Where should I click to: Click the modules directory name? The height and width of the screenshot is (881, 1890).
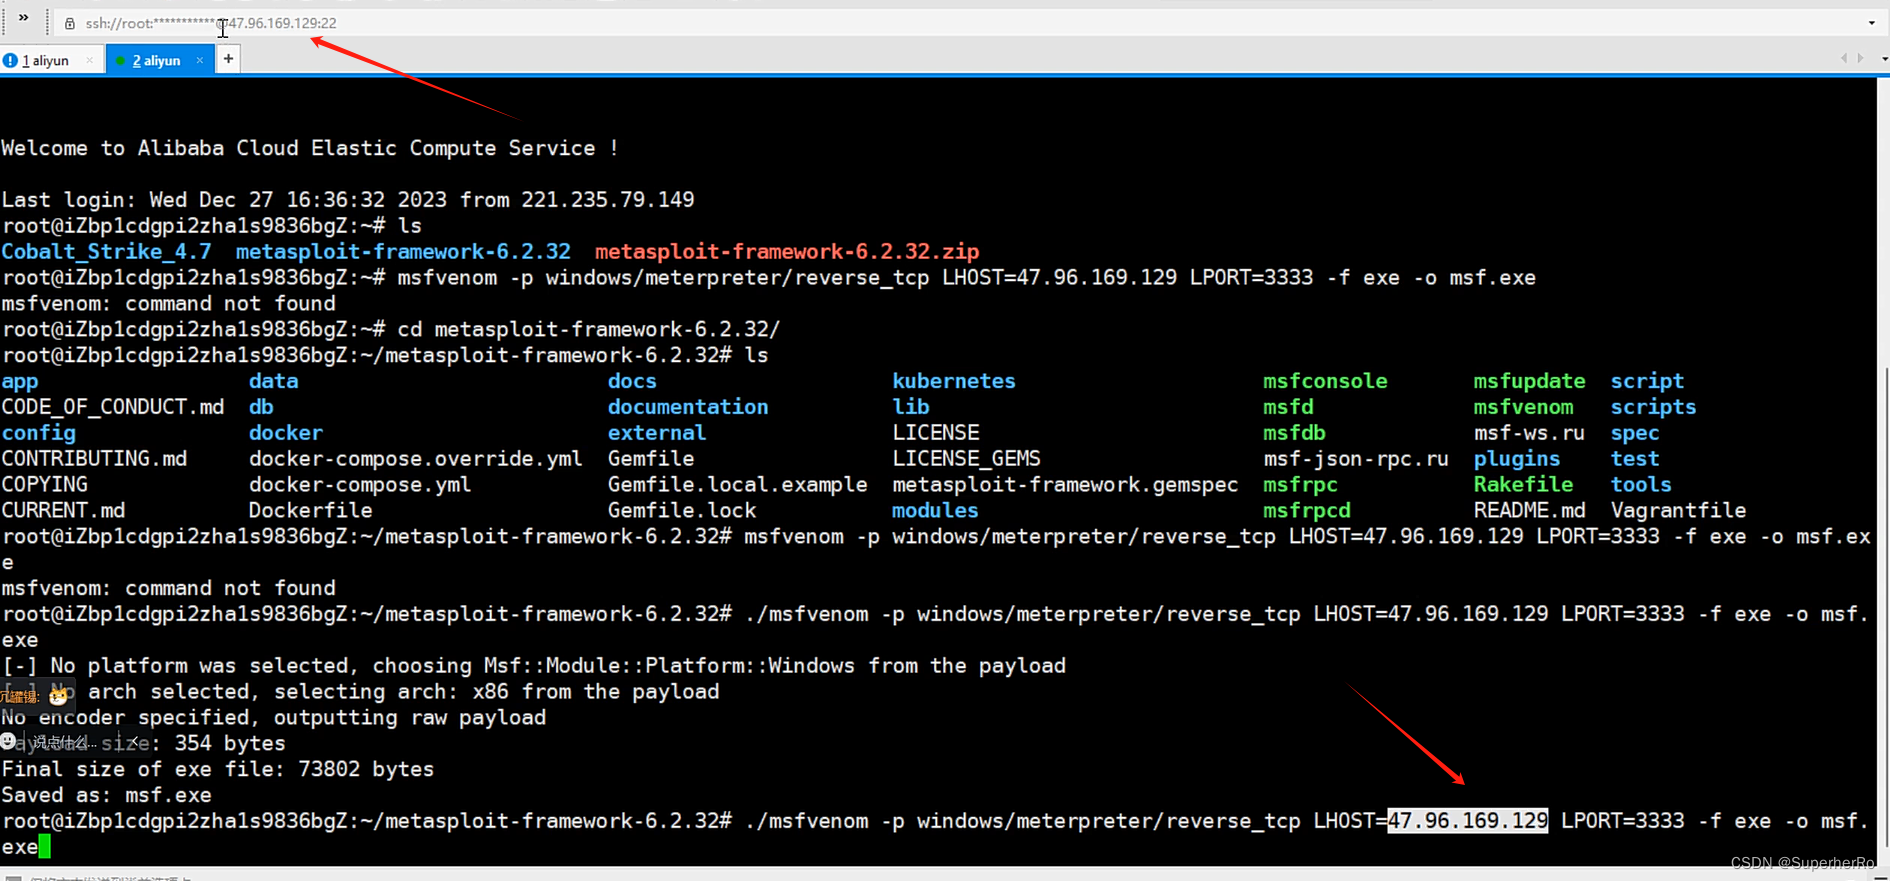935,511
